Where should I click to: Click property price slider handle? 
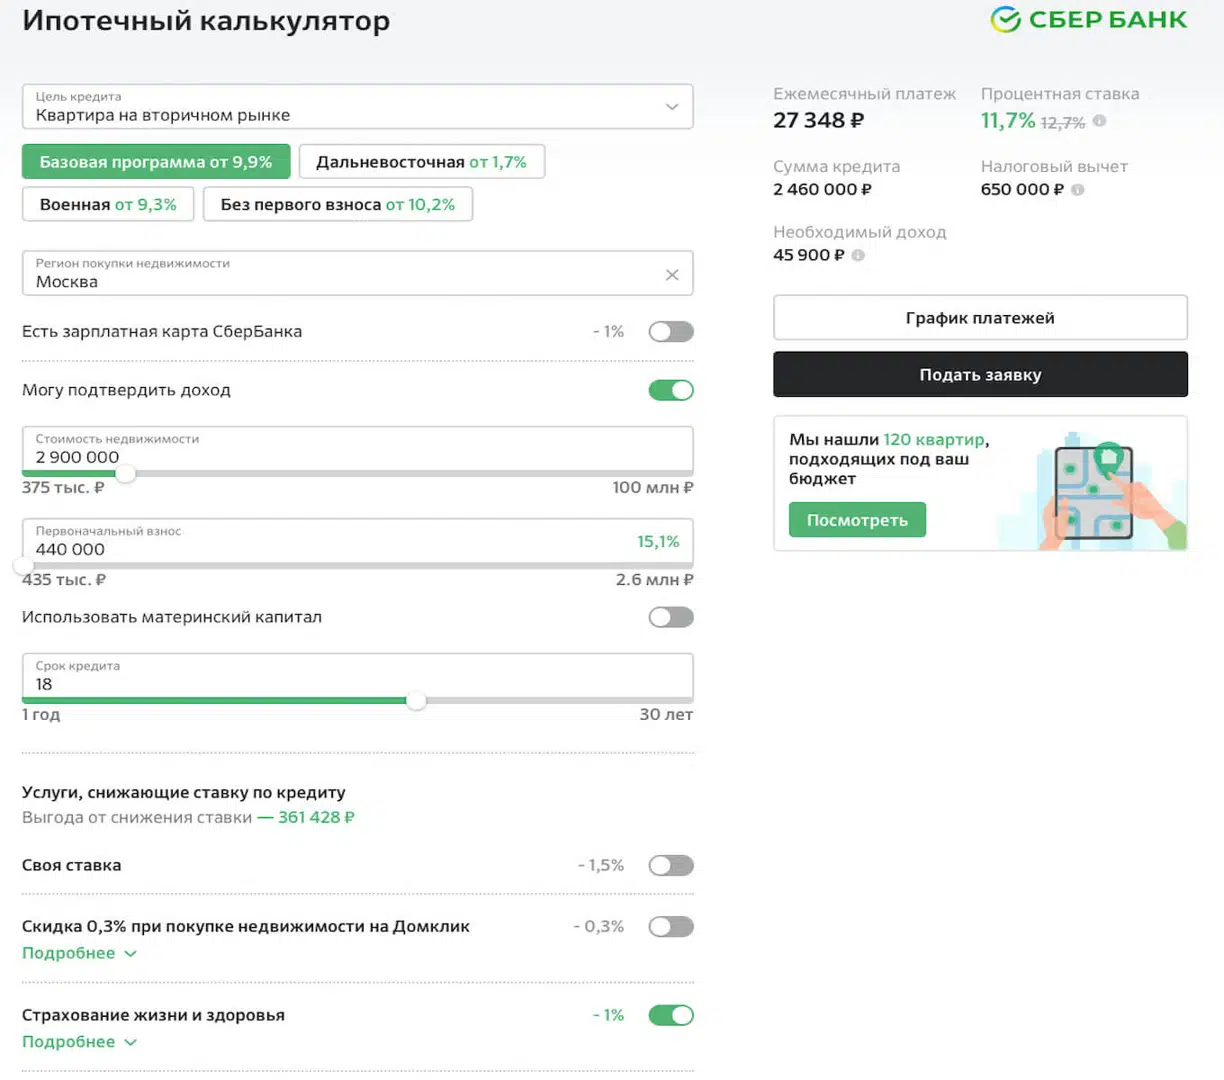pyautogui.click(x=125, y=474)
